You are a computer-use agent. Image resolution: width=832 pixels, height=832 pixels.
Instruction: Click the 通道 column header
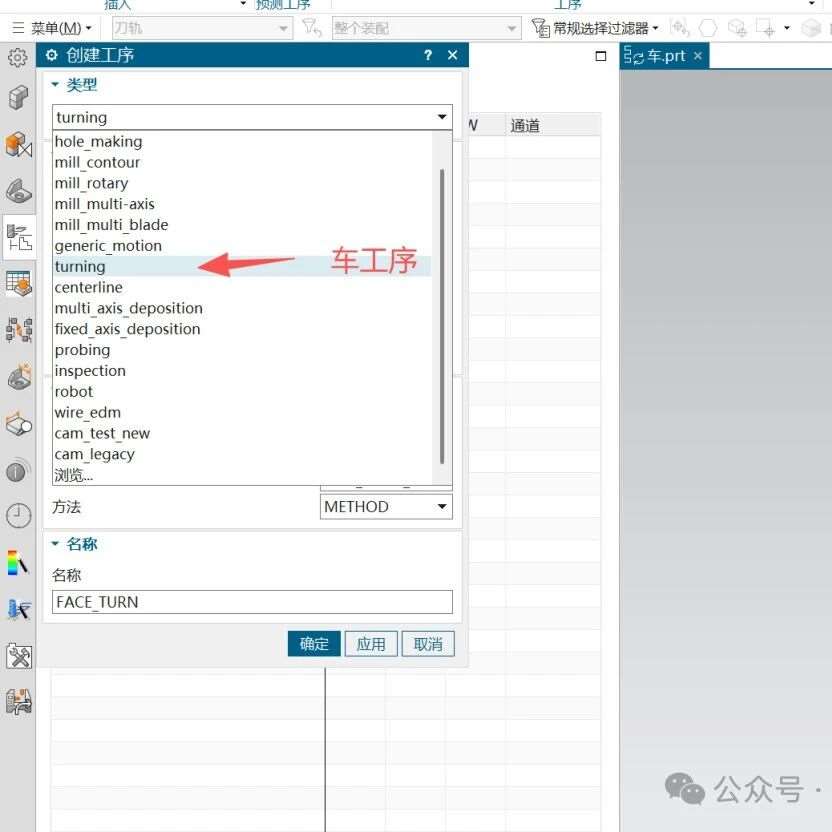[552, 125]
